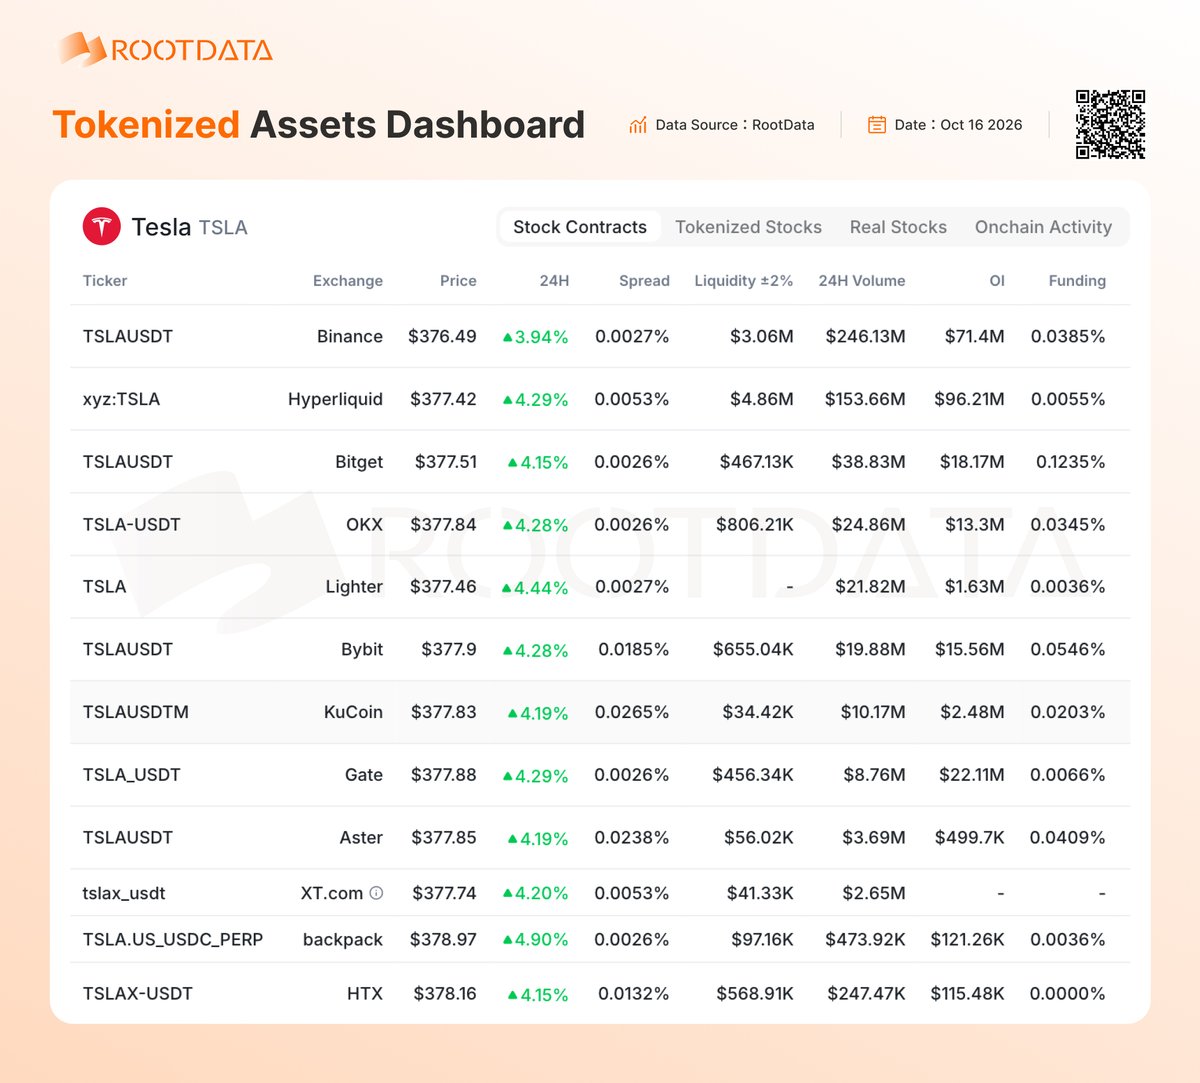Click the Binance exchange name
Screen dimensions: 1200x1083
(x=350, y=337)
